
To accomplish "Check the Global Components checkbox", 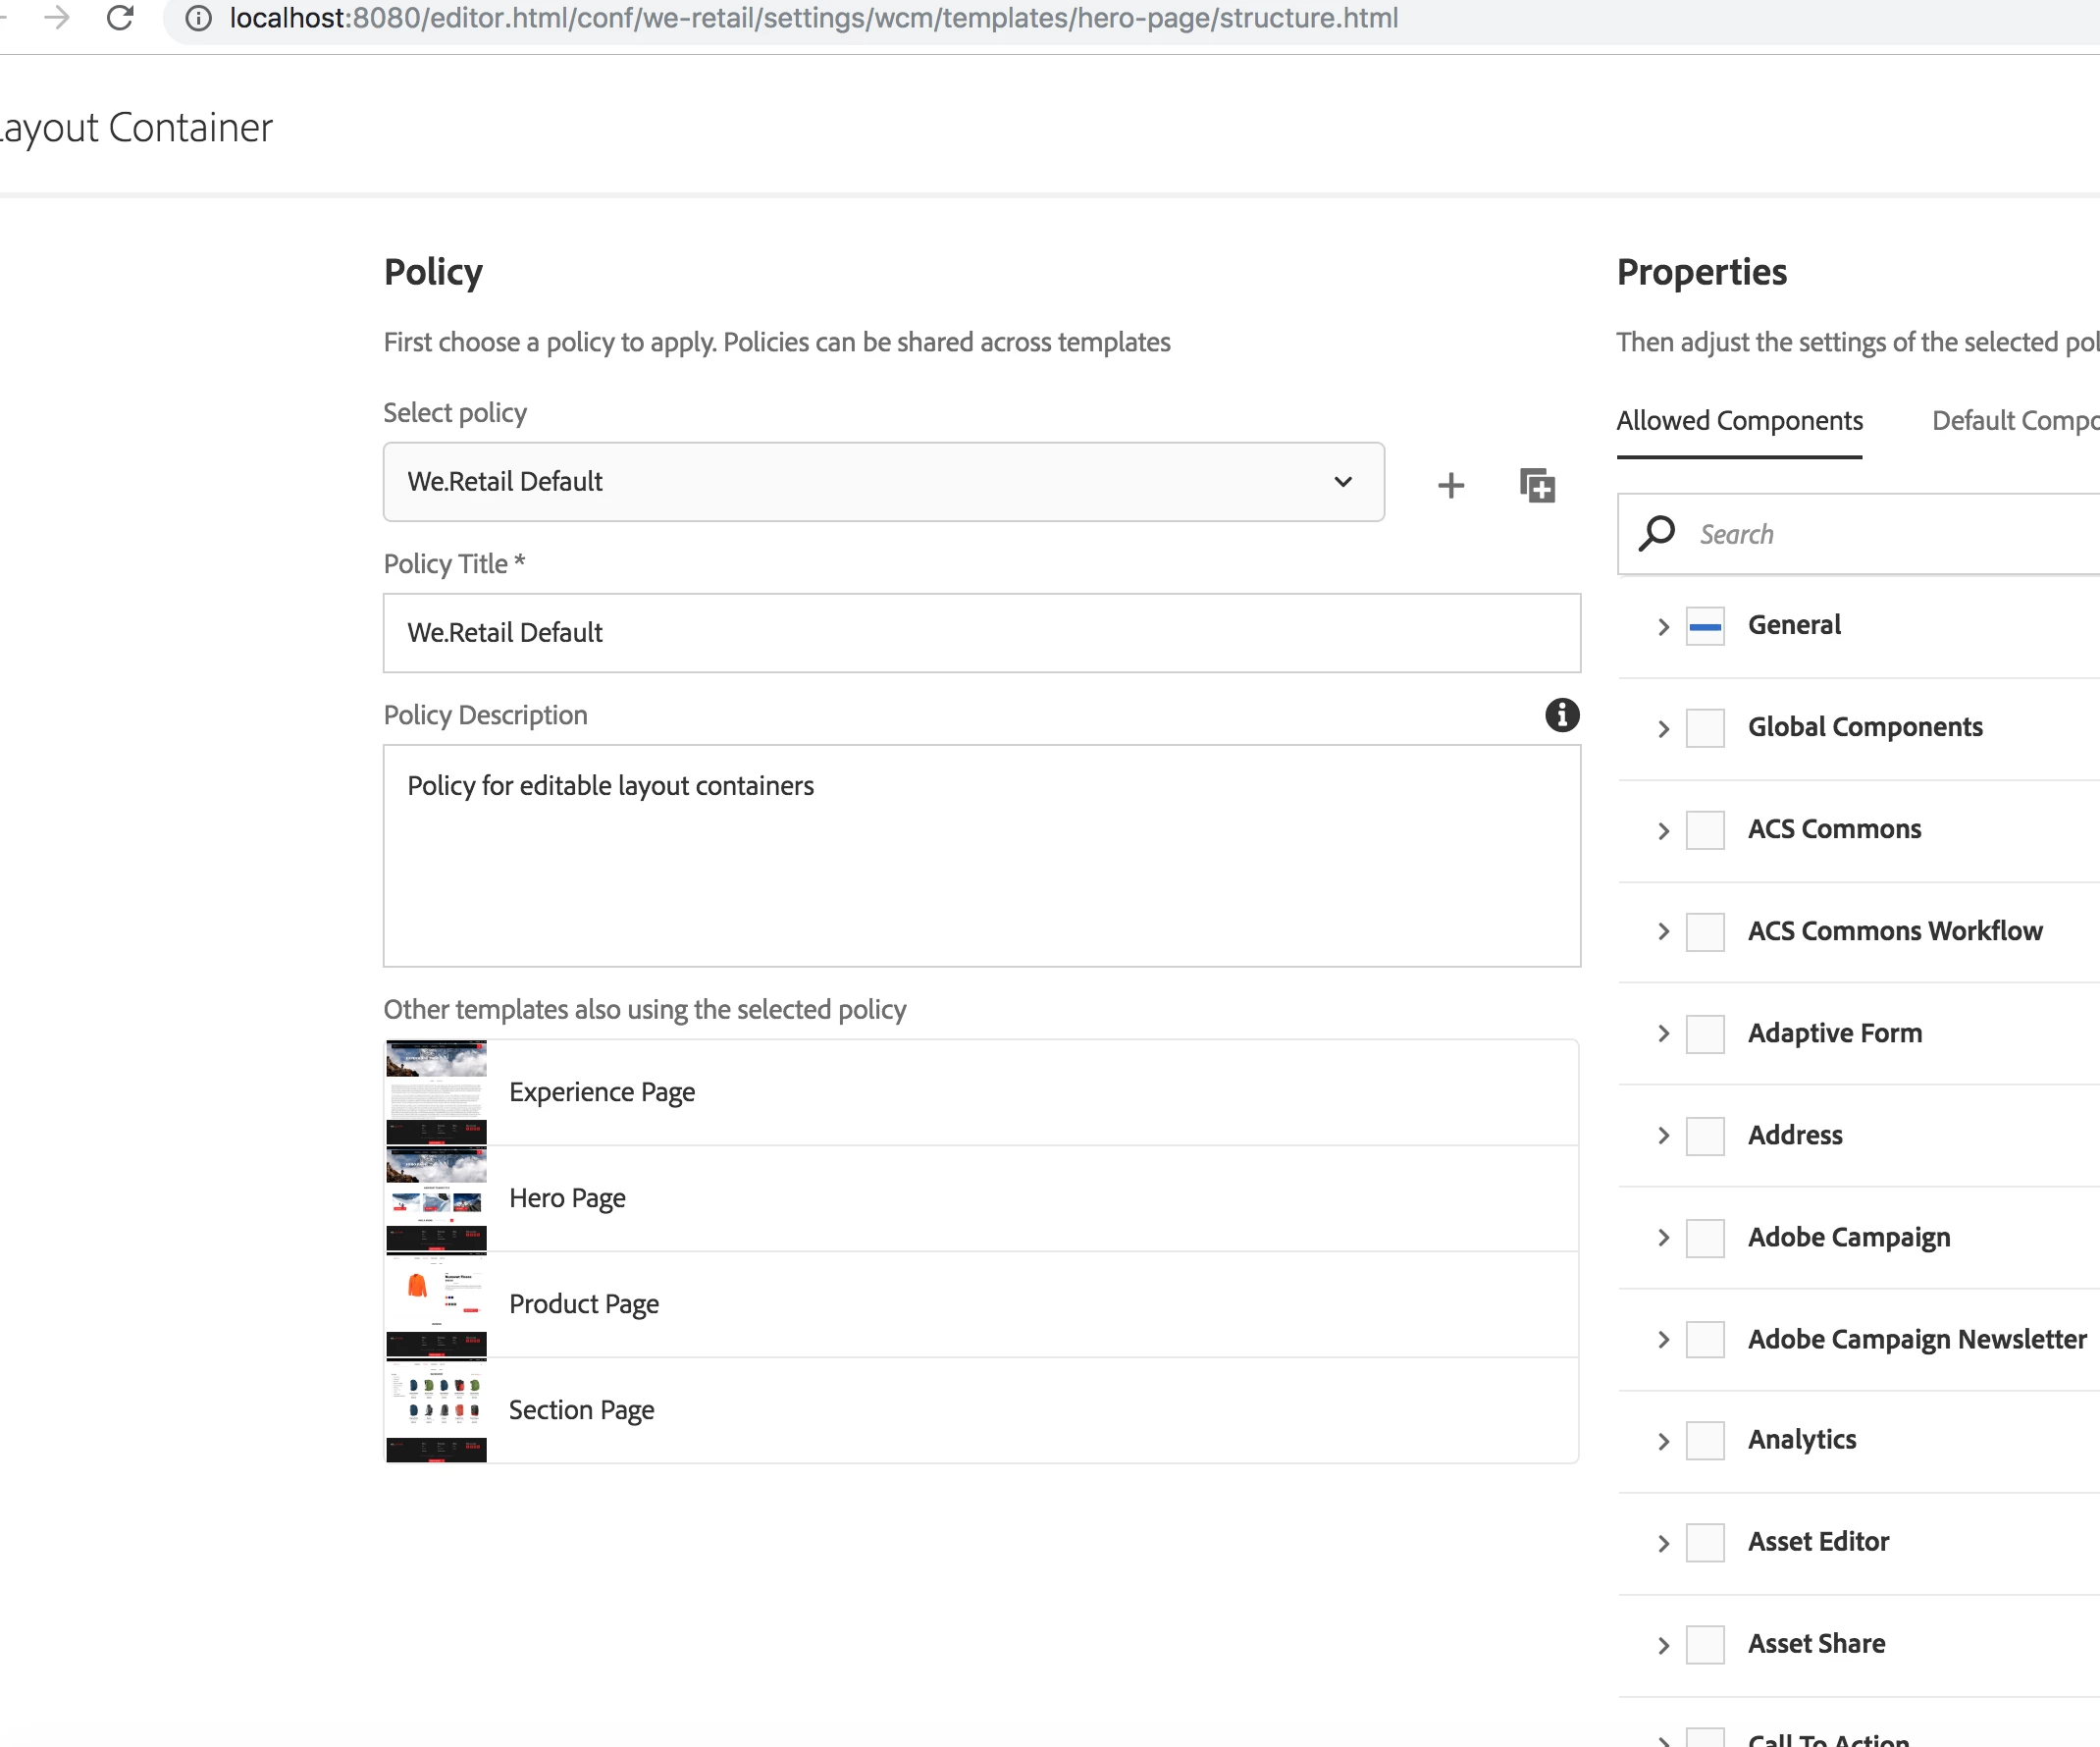I will [x=1705, y=728].
